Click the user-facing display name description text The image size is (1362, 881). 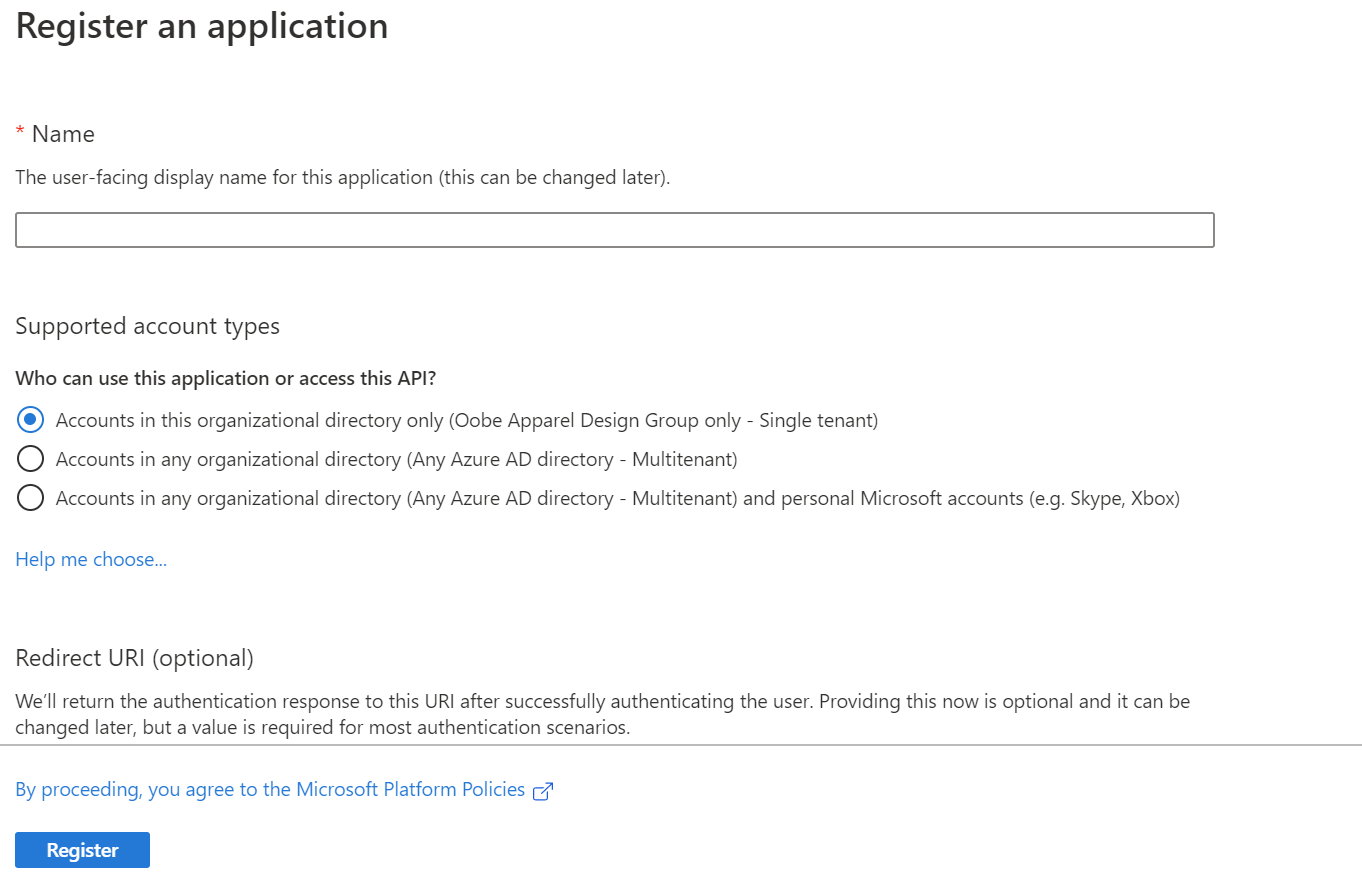click(x=343, y=178)
